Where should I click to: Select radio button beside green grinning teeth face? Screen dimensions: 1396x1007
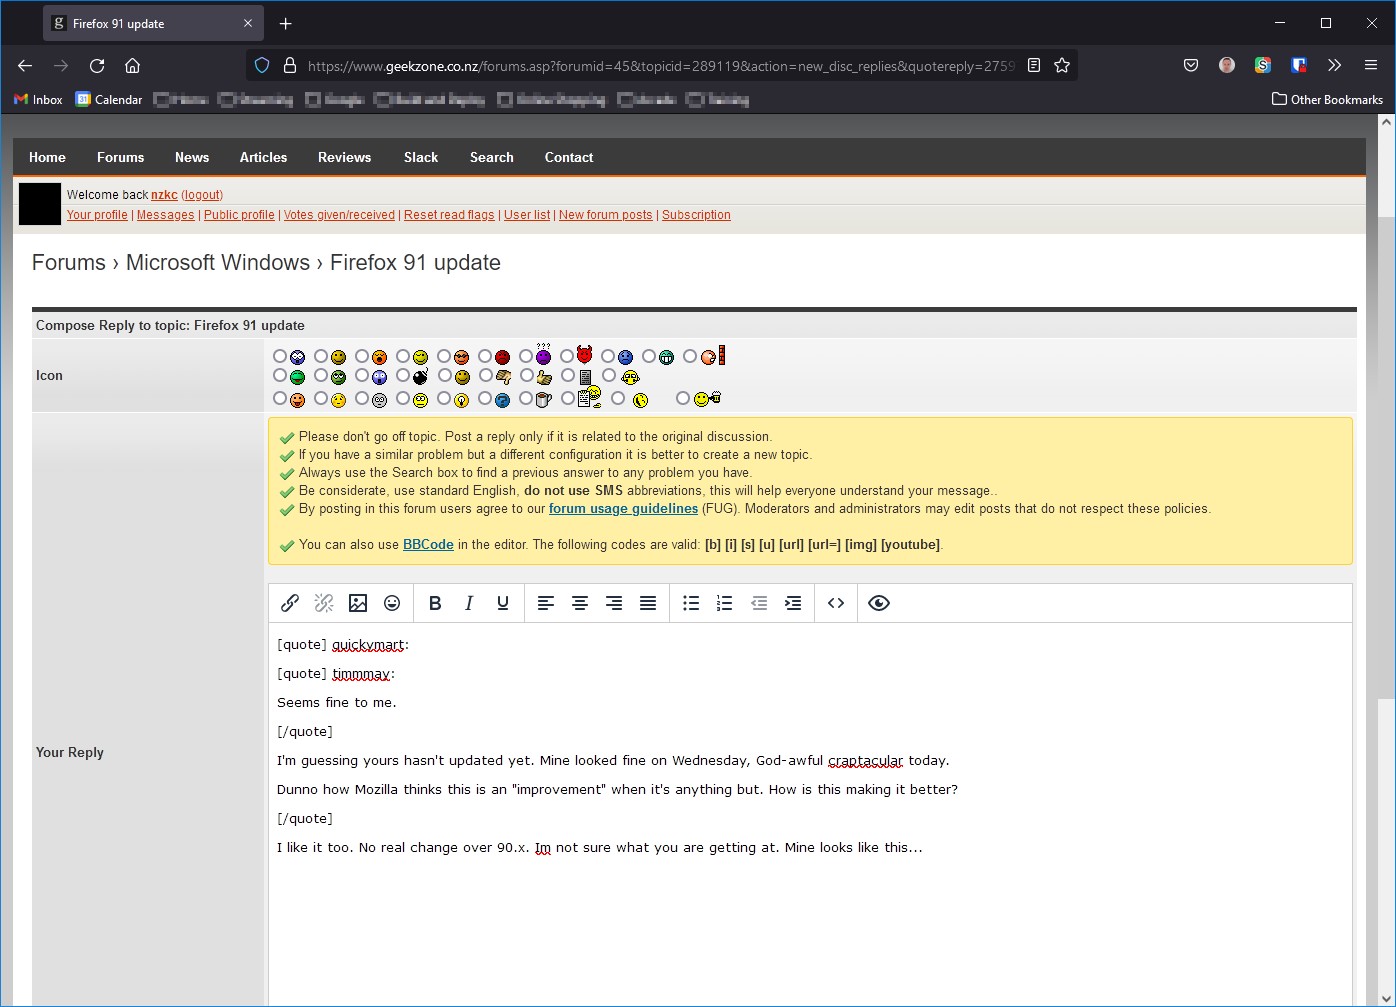649,356
